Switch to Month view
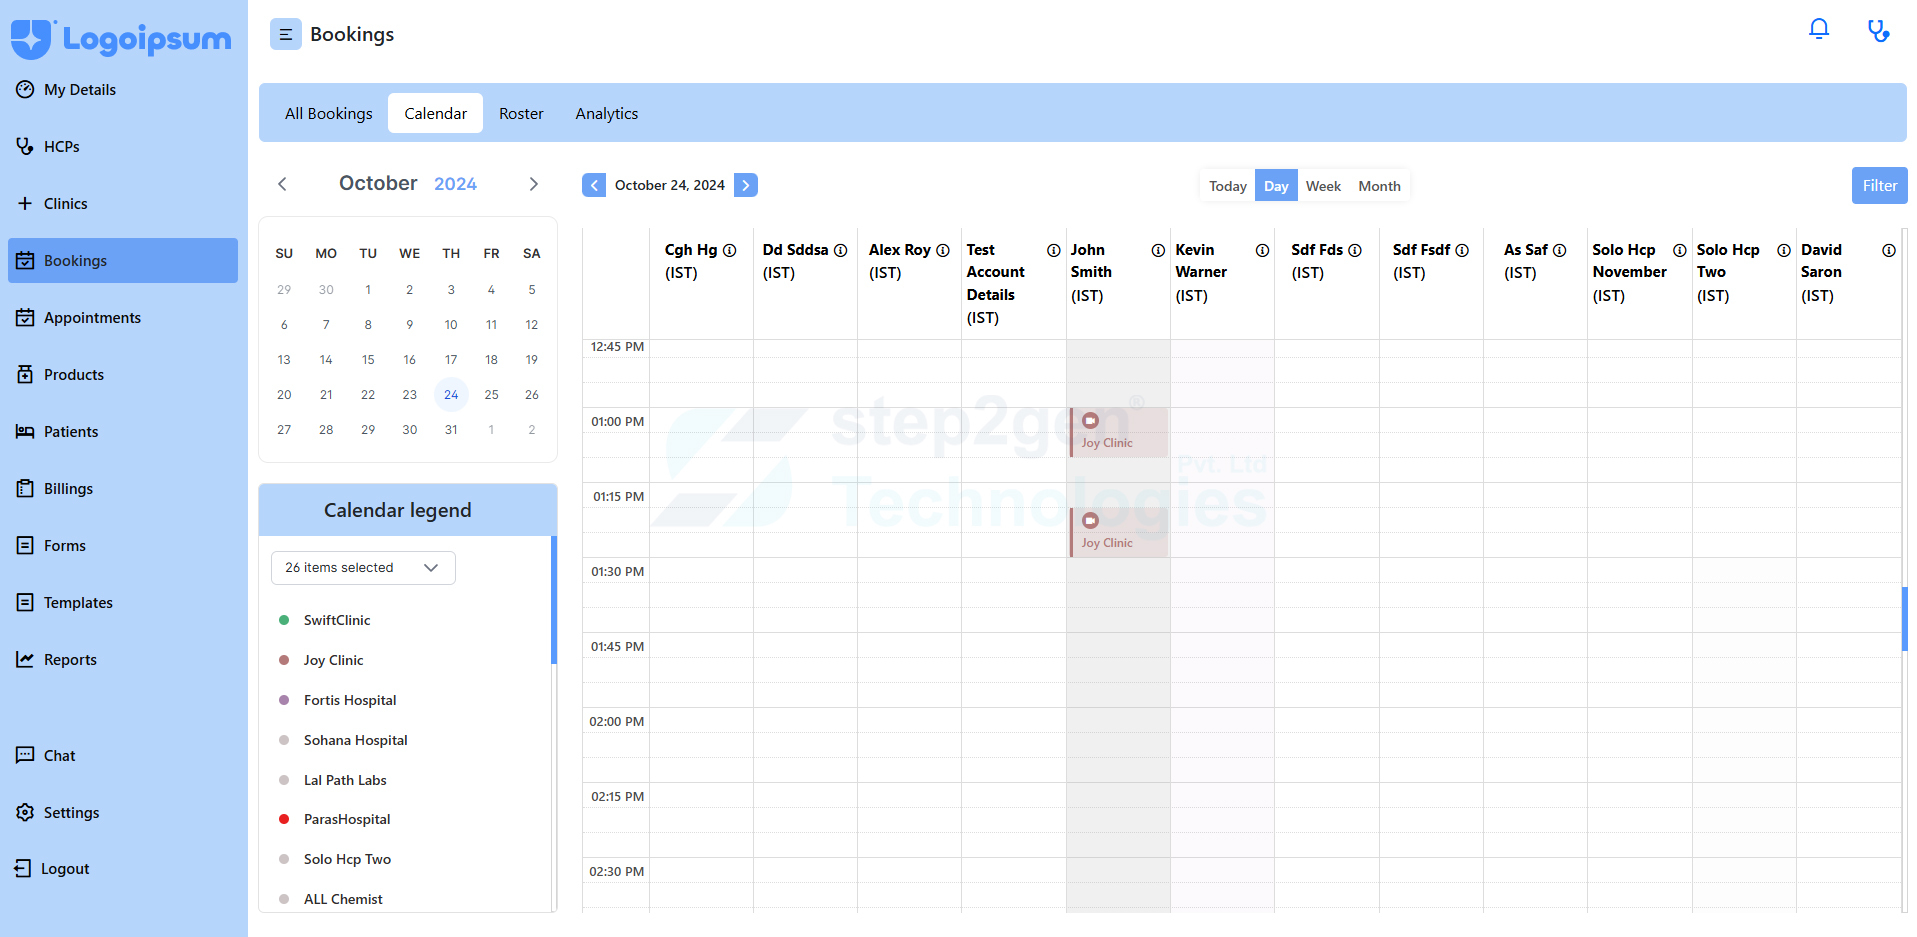This screenshot has width=1917, height=937. click(1379, 186)
